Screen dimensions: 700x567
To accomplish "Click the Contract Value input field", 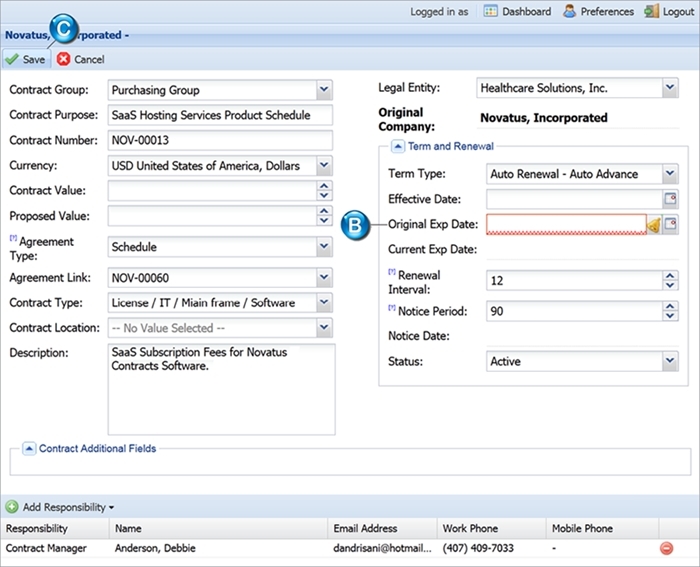I will (212, 191).
